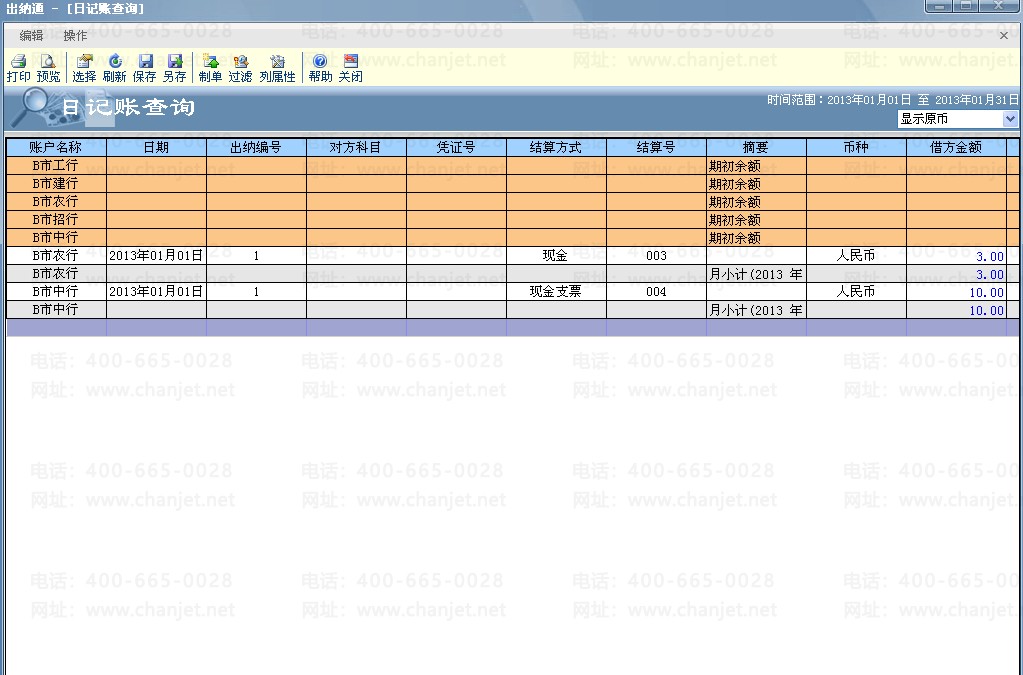The width and height of the screenshot is (1023, 675).
Task: Open the 操作 menu
Action: (75, 36)
